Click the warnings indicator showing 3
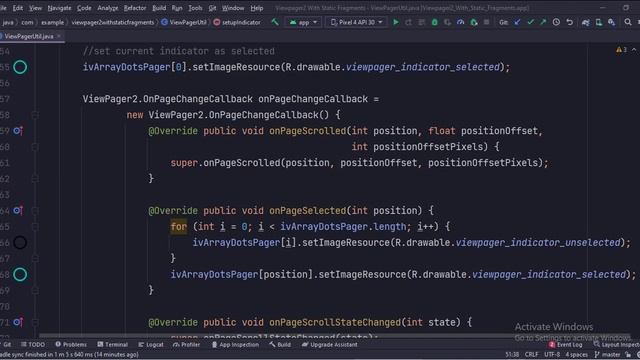The height and width of the screenshot is (360, 640). (x=622, y=50)
